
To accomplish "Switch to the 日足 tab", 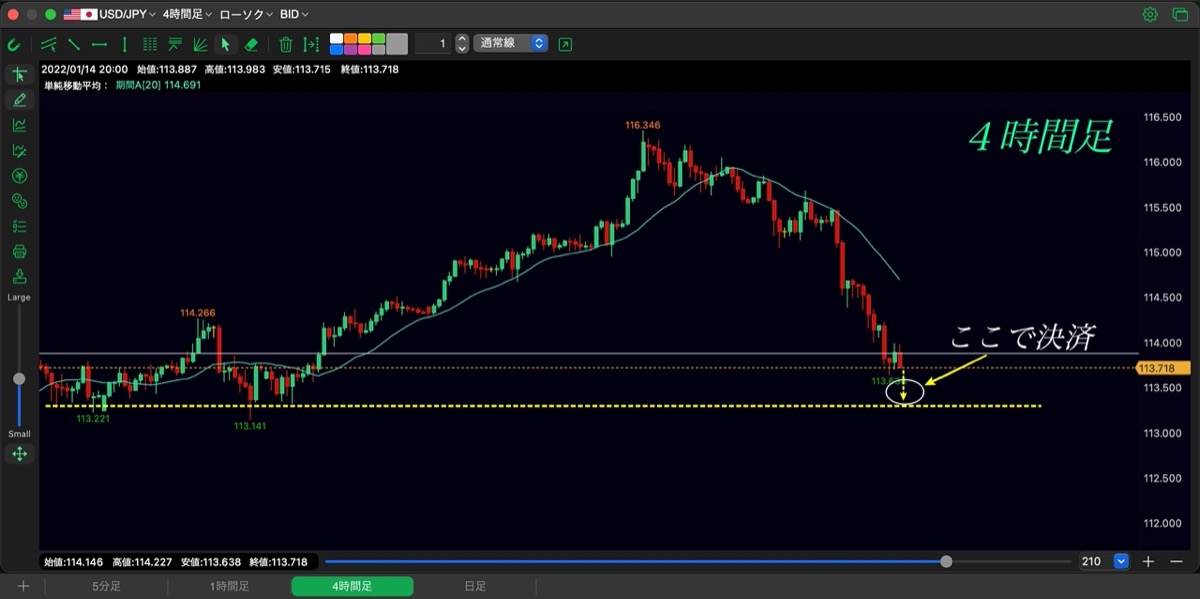I will (x=475, y=586).
